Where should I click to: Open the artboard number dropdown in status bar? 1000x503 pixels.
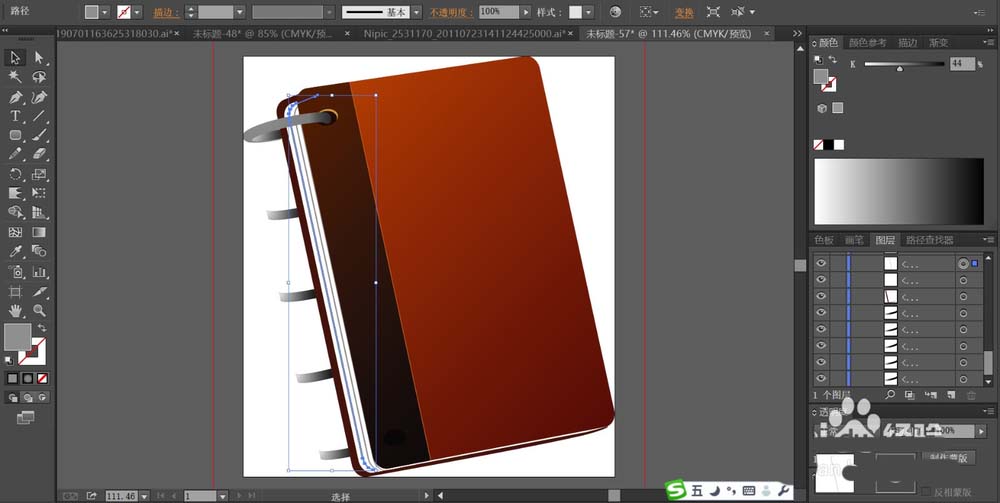[x=223, y=496]
